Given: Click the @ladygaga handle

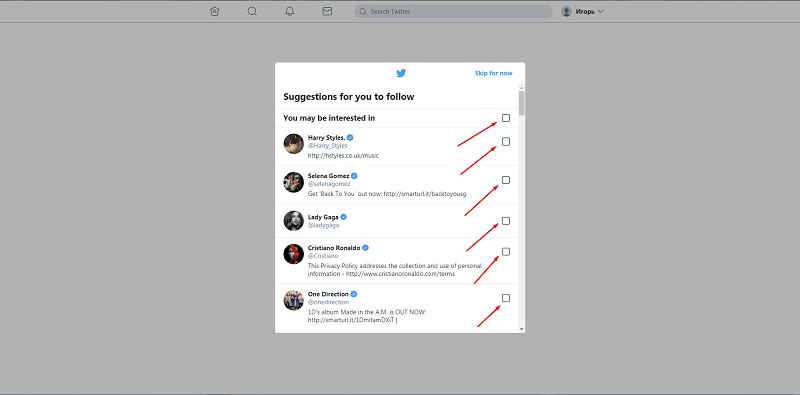Looking at the screenshot, I should point(323,225).
